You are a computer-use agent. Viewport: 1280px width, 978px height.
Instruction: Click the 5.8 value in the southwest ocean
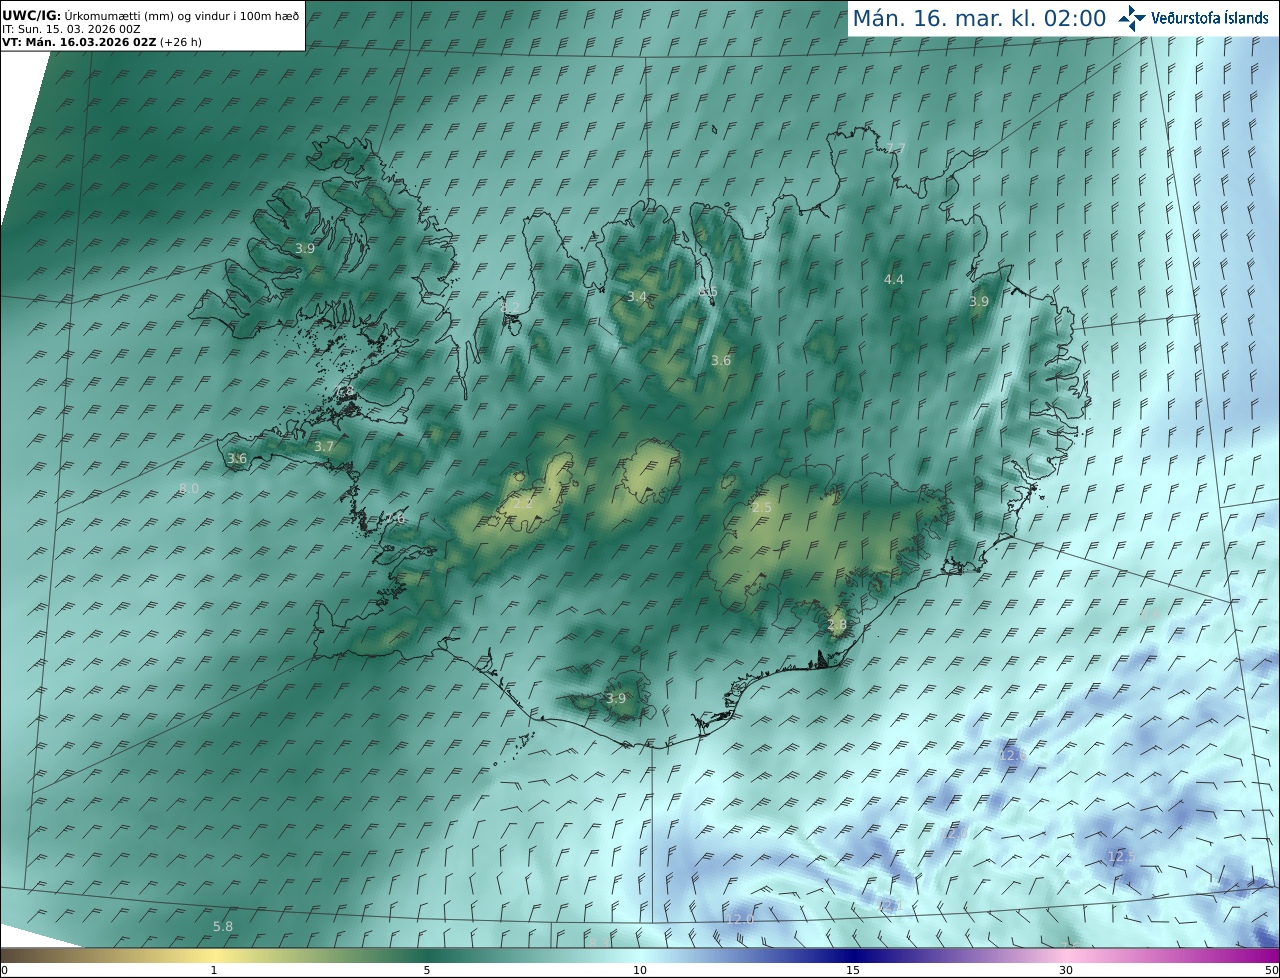pyautogui.click(x=223, y=927)
